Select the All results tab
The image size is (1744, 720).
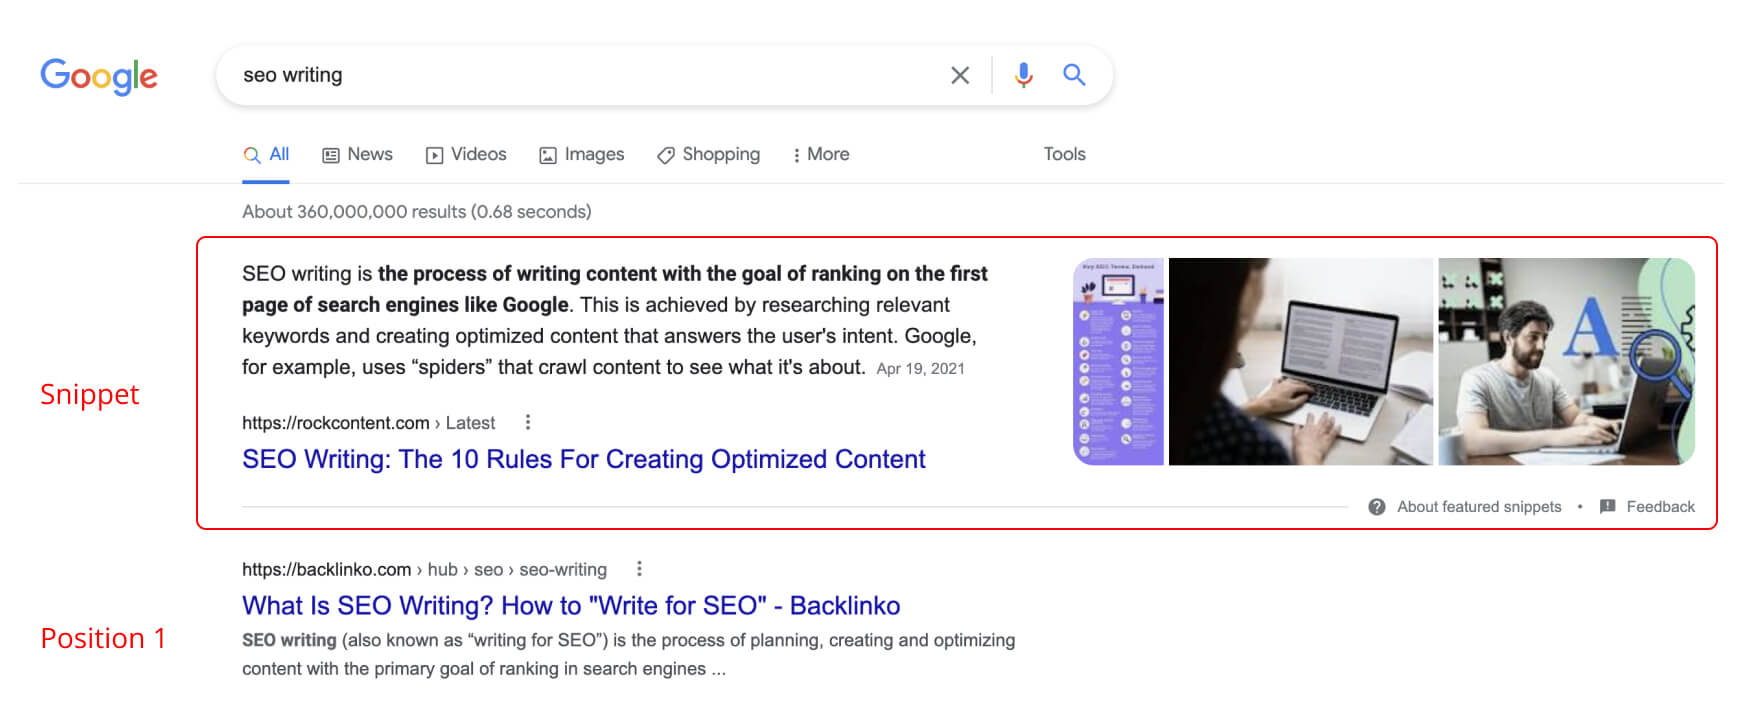(266, 155)
